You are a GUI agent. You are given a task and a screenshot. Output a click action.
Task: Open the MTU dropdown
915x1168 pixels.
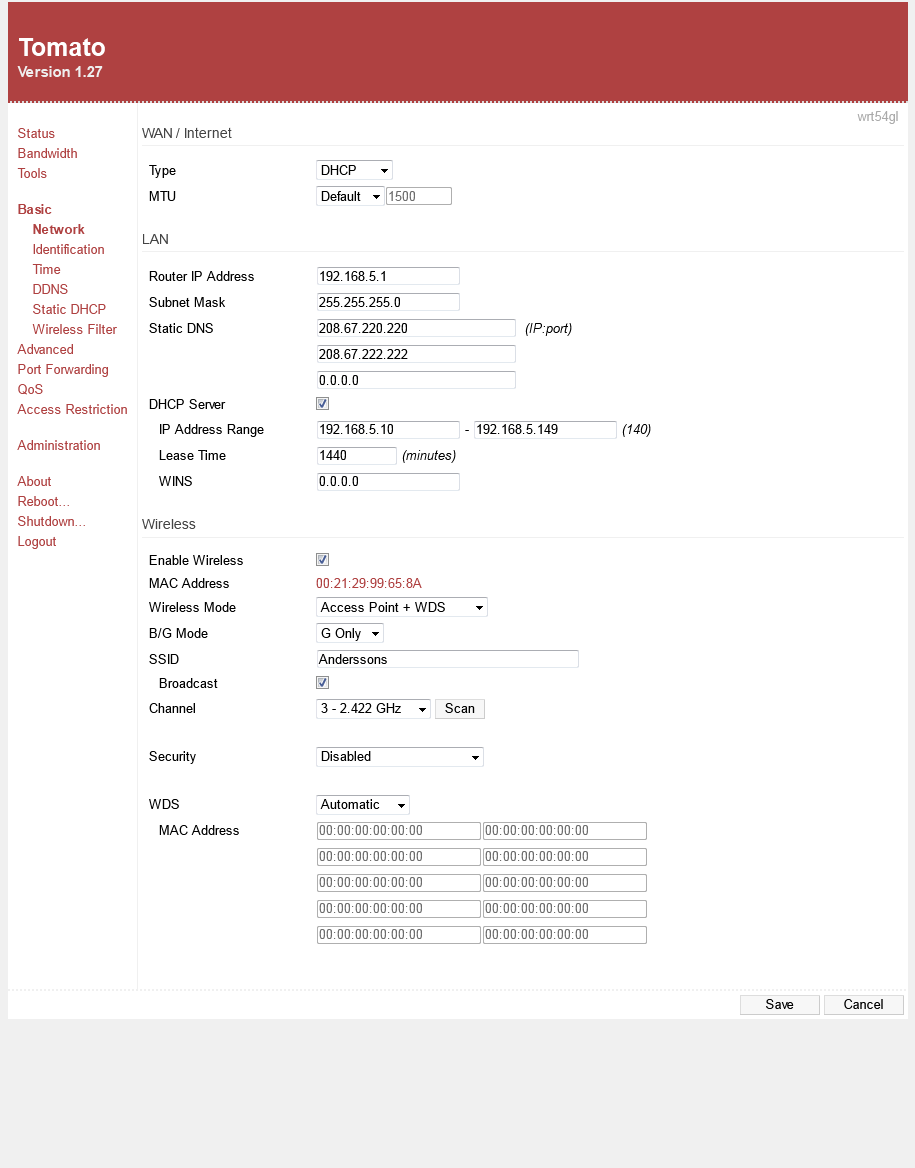(349, 197)
